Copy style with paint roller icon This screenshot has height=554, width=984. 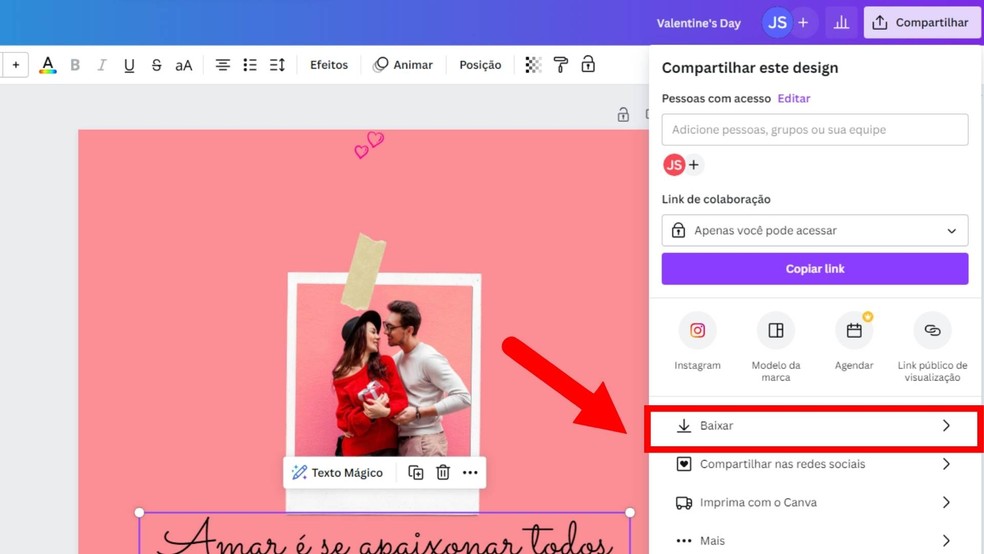point(560,65)
